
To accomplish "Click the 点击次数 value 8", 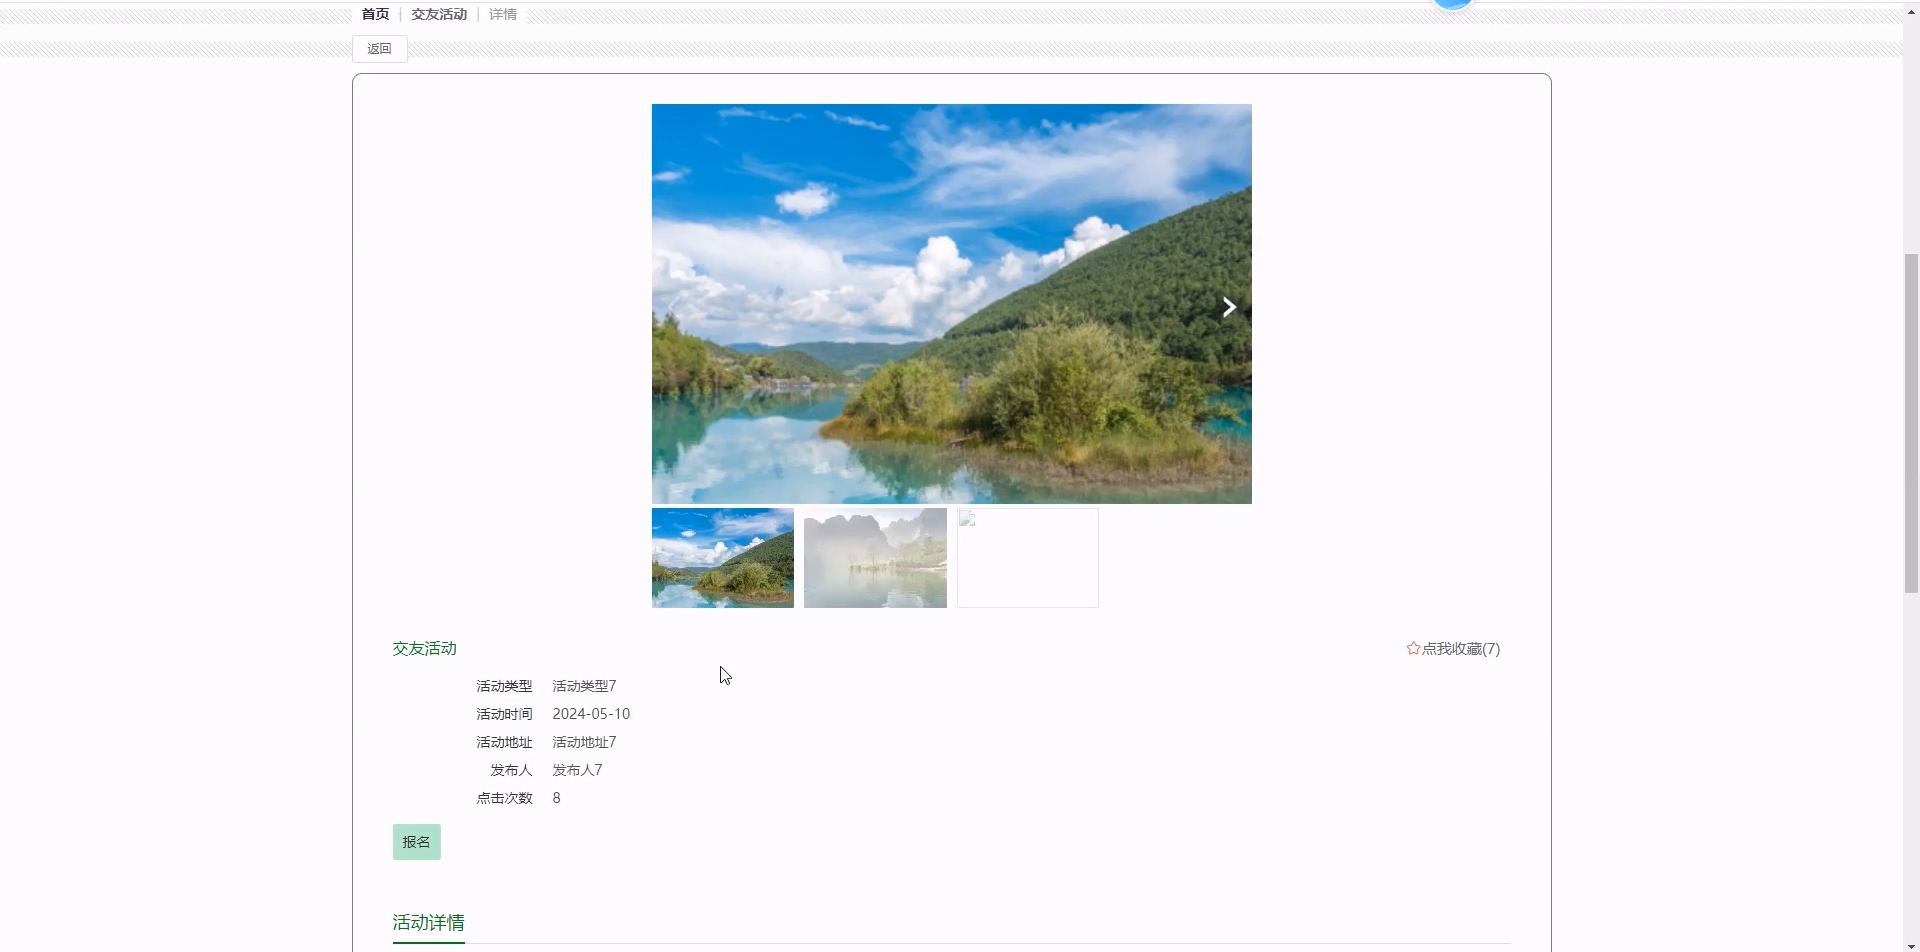I will click(x=557, y=798).
